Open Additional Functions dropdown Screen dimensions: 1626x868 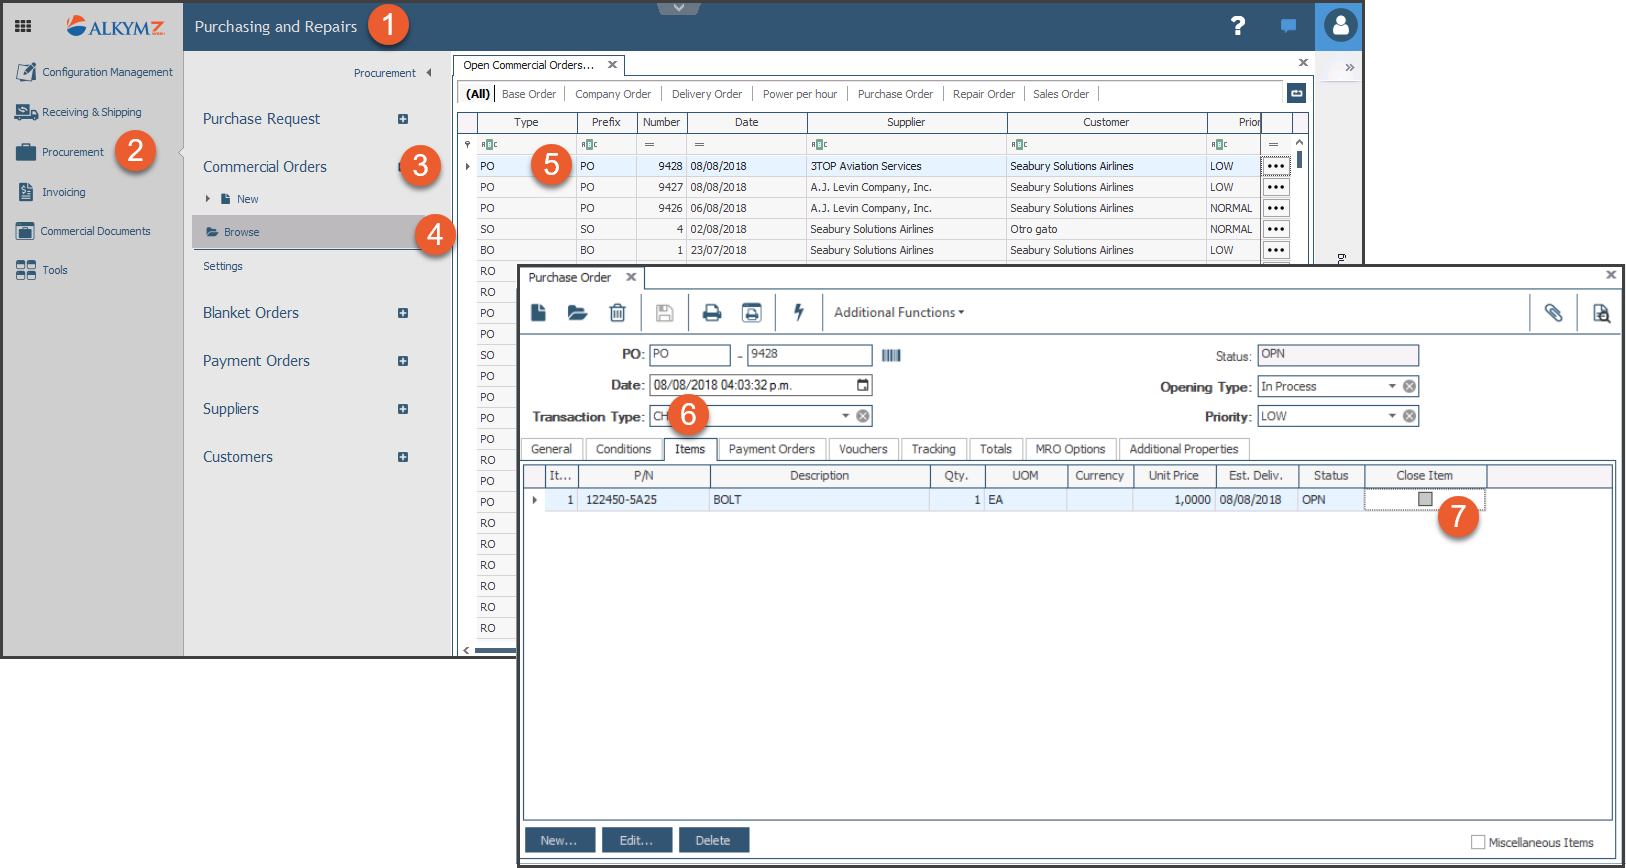click(x=899, y=312)
